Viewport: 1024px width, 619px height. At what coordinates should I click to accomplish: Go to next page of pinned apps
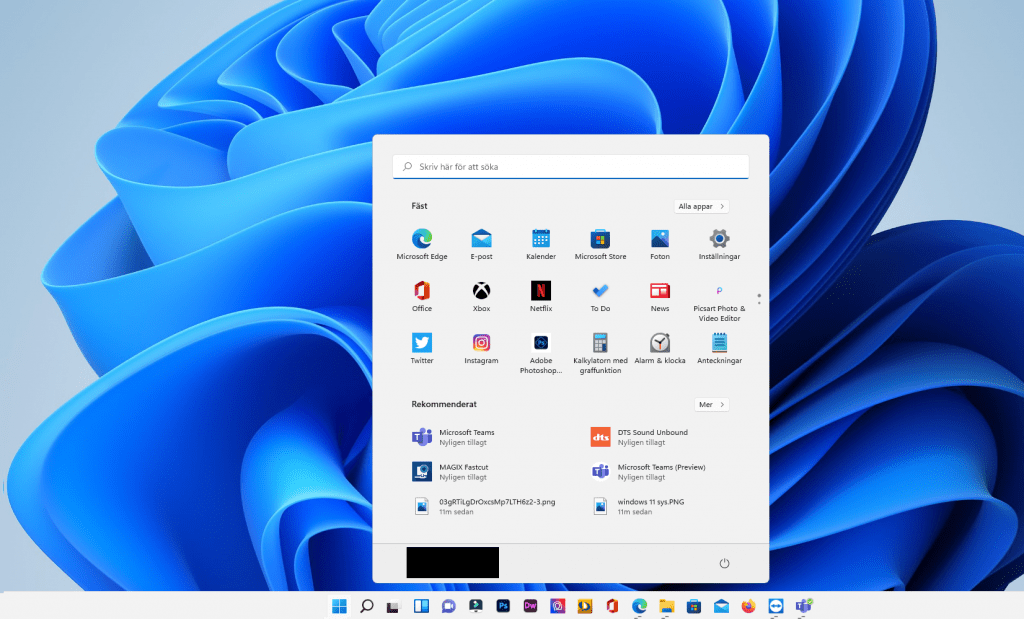(759, 303)
